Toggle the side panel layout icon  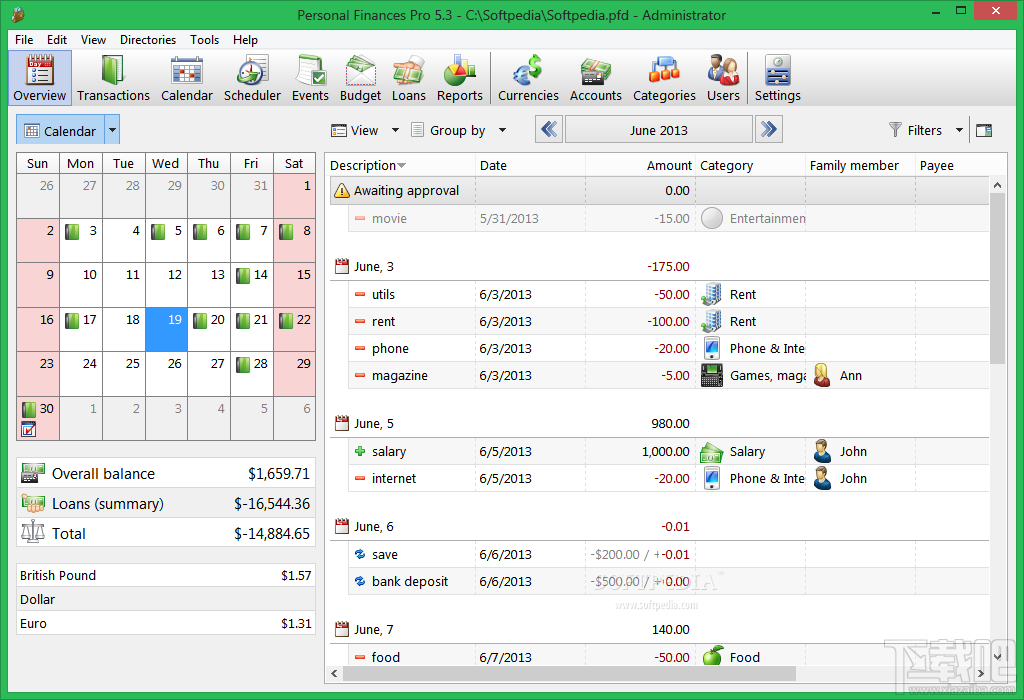984,131
